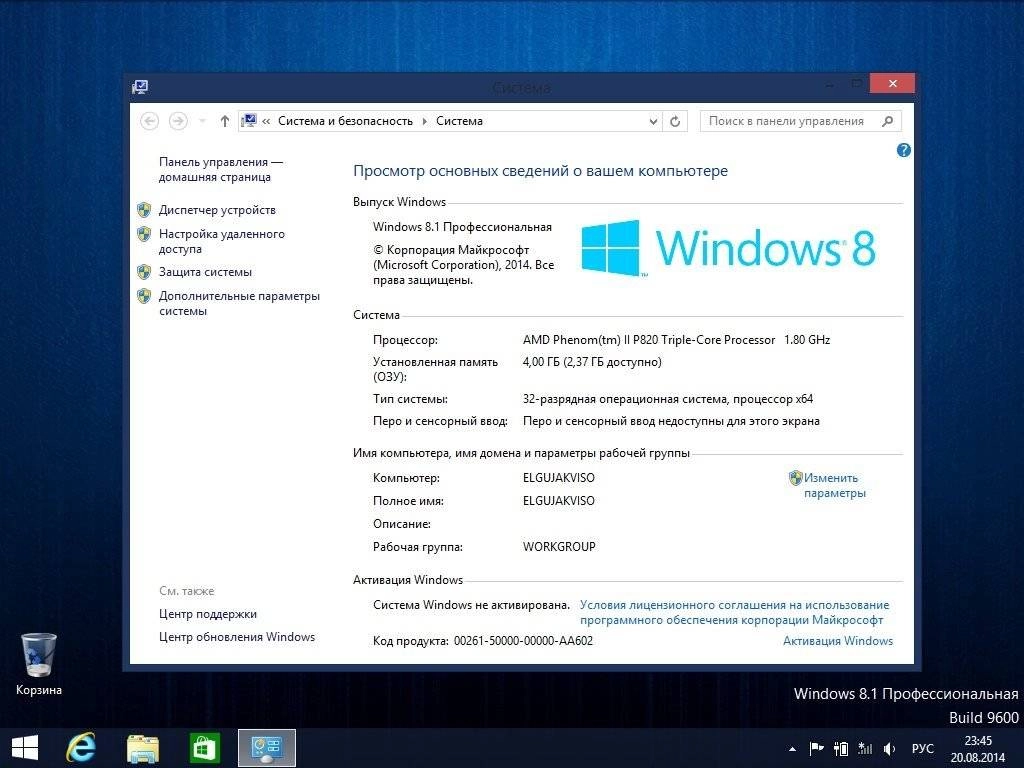The height and width of the screenshot is (768, 1024).
Task: Click shield icon beside 'Защита системы'
Action: tap(144, 272)
